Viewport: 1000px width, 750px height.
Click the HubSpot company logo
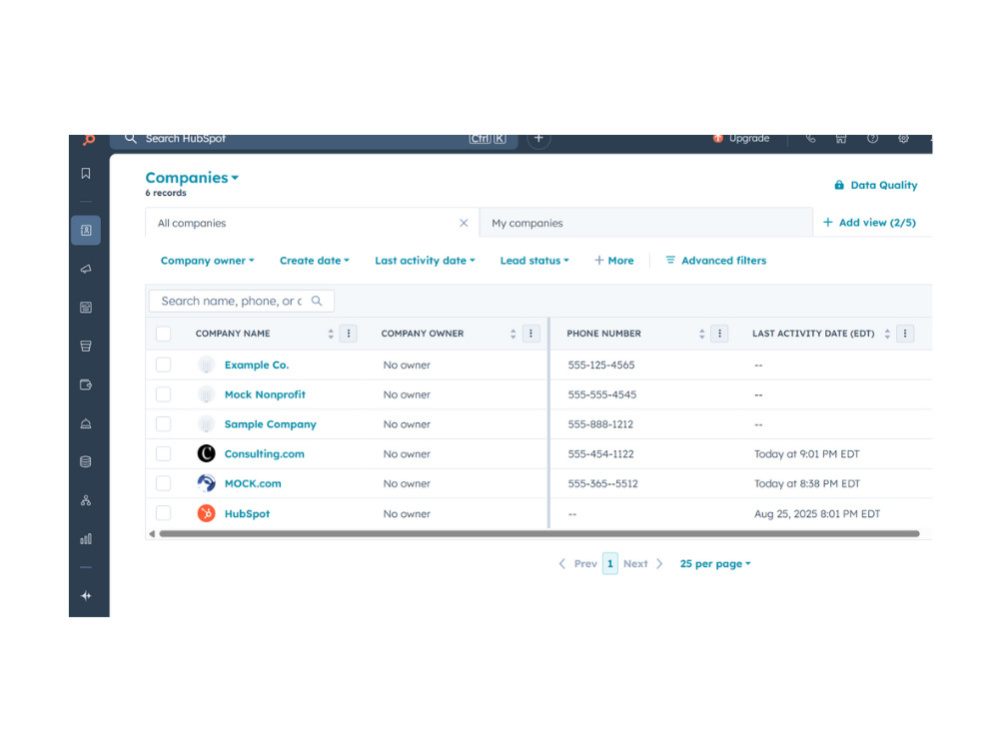click(206, 513)
